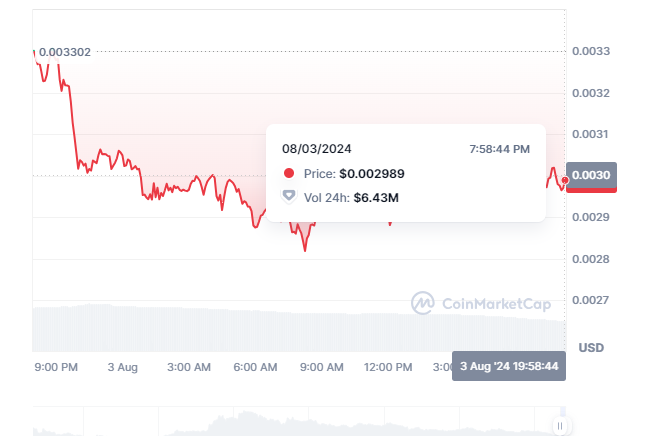Click the 9:00 PM axis label

pos(55,367)
